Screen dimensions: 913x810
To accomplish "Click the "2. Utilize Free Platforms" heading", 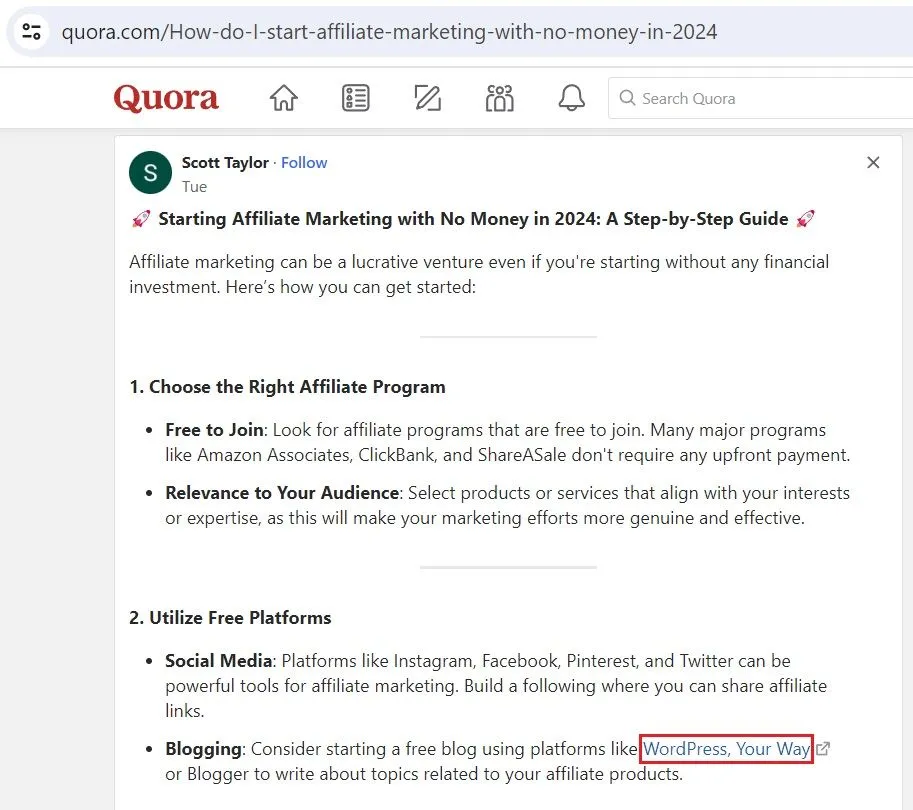I will 230,618.
